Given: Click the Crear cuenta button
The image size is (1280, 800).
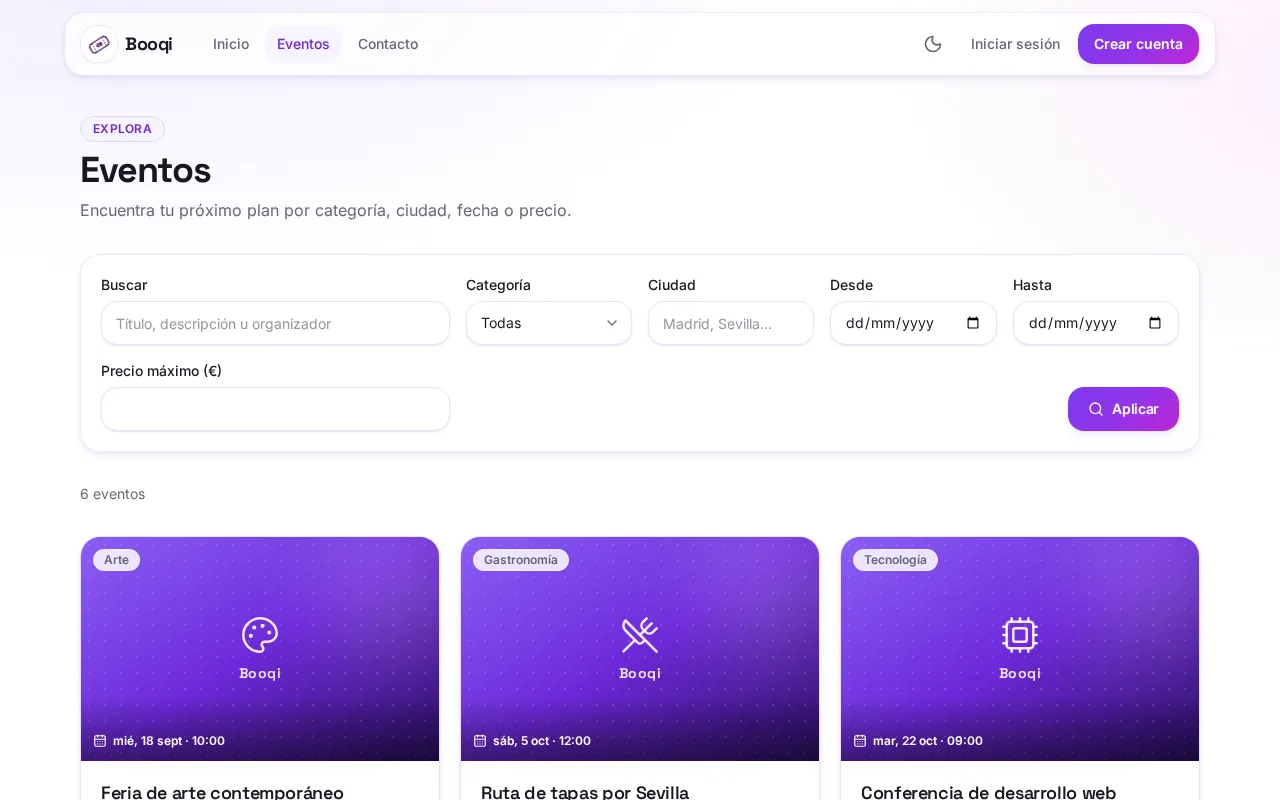Looking at the screenshot, I should coord(1138,44).
